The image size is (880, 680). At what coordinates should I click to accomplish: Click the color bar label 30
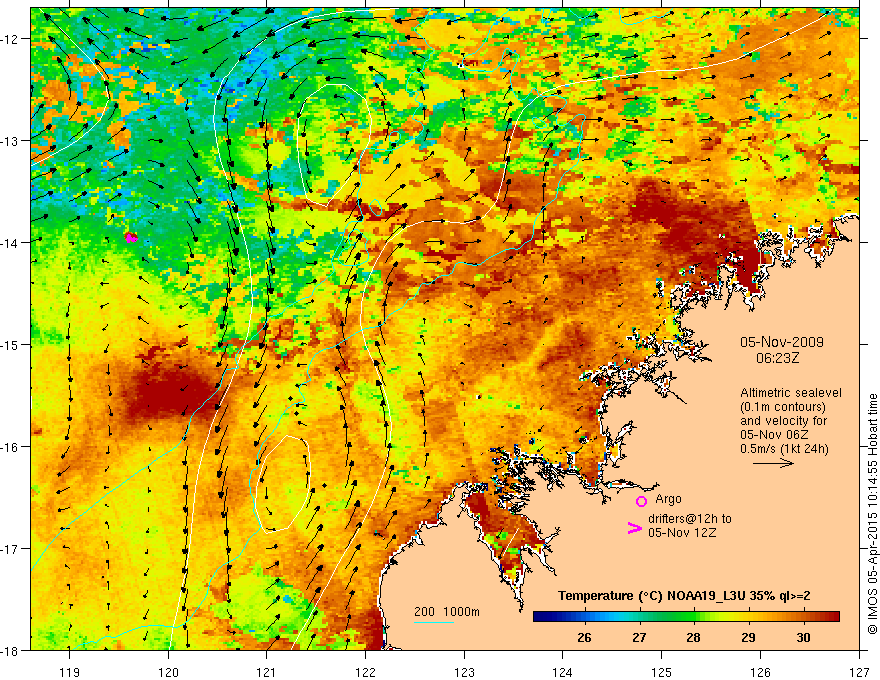pyautogui.click(x=803, y=637)
